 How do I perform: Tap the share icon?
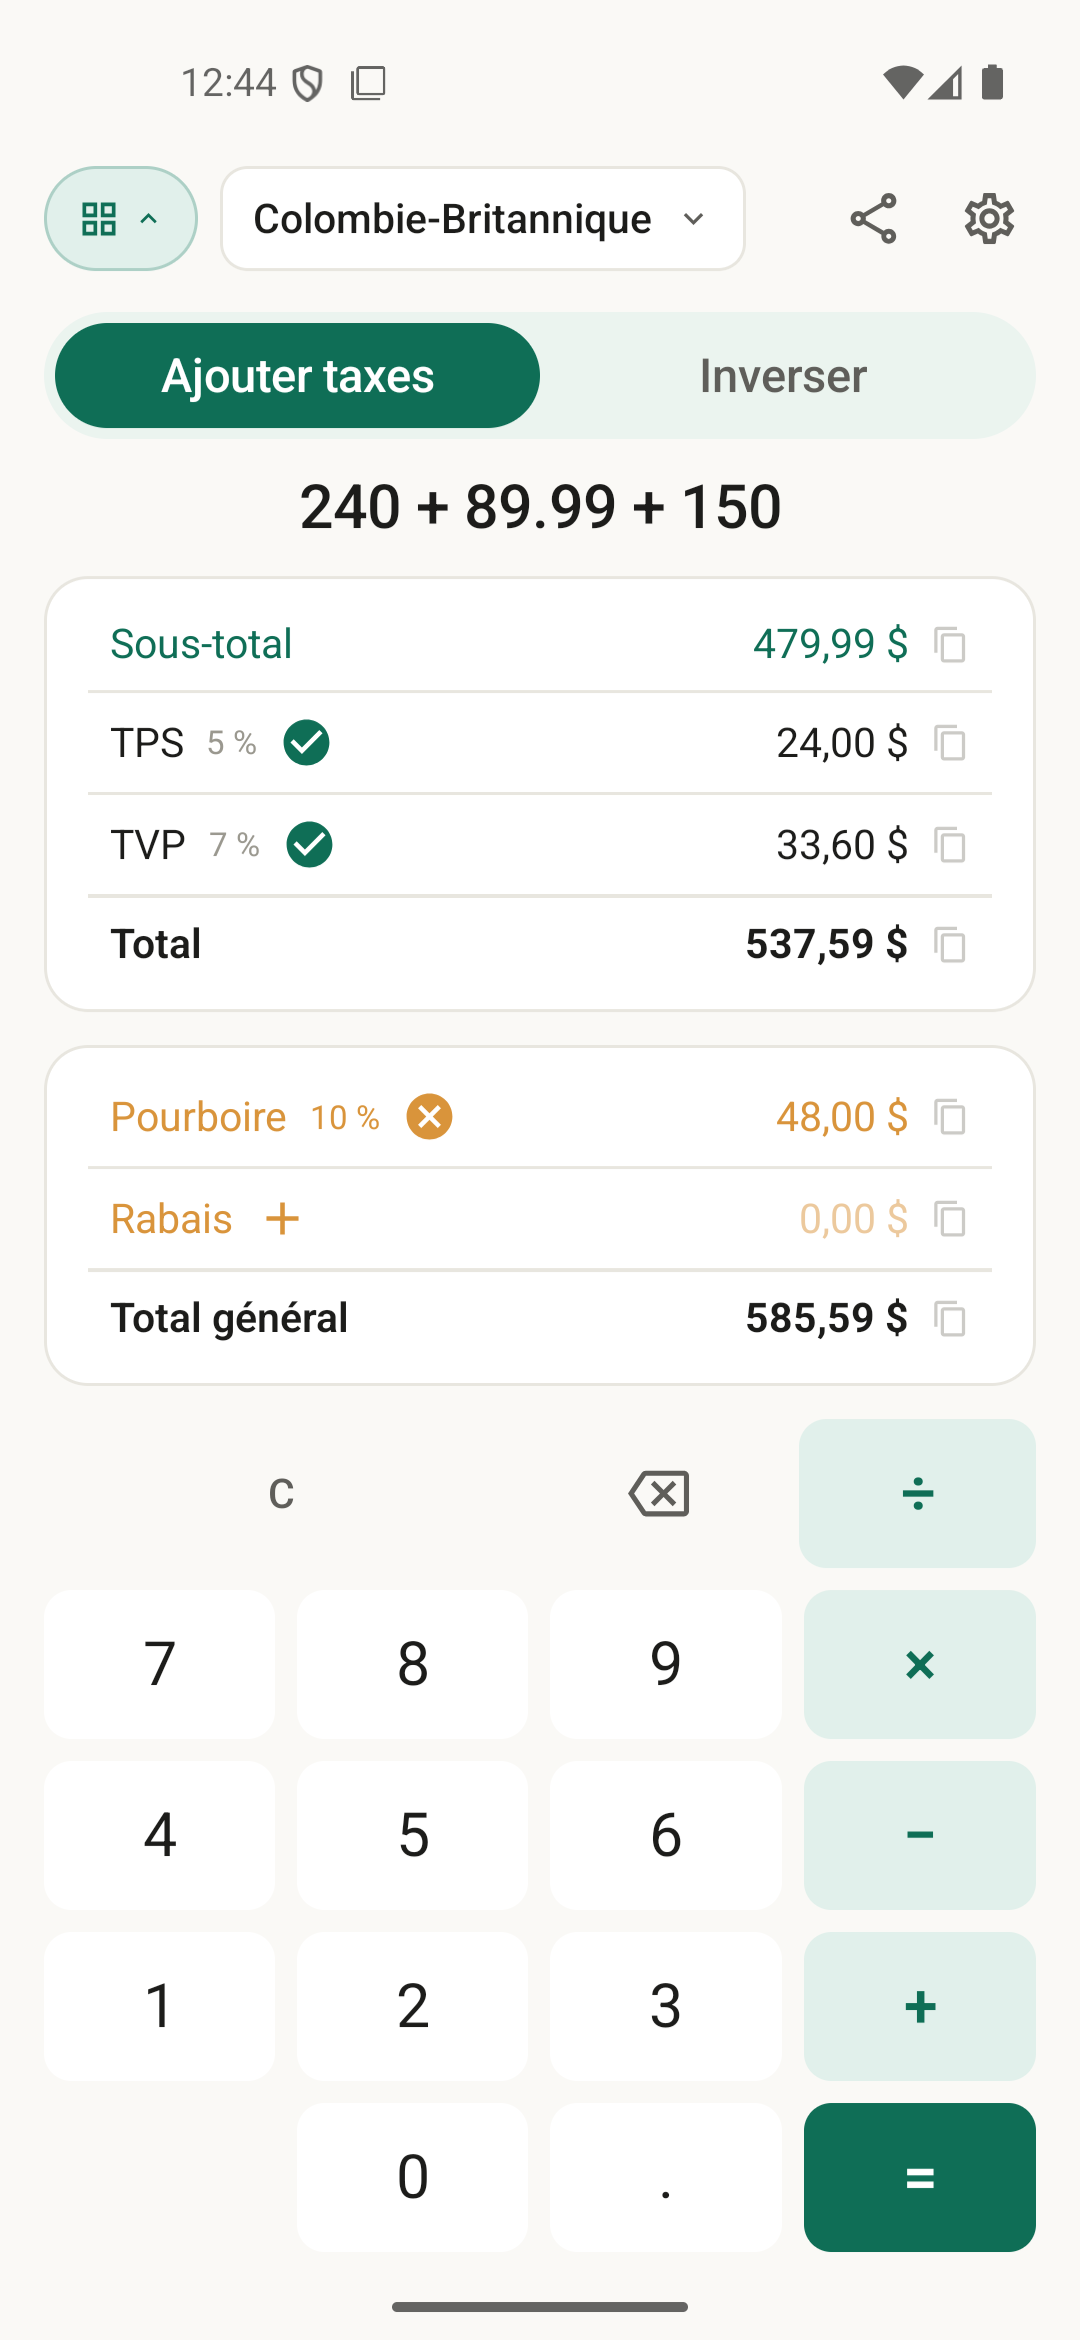point(873,219)
